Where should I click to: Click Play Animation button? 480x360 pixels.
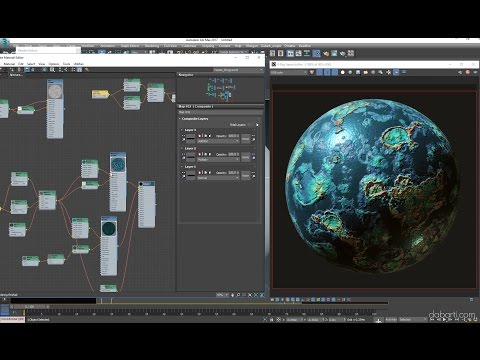(444, 319)
